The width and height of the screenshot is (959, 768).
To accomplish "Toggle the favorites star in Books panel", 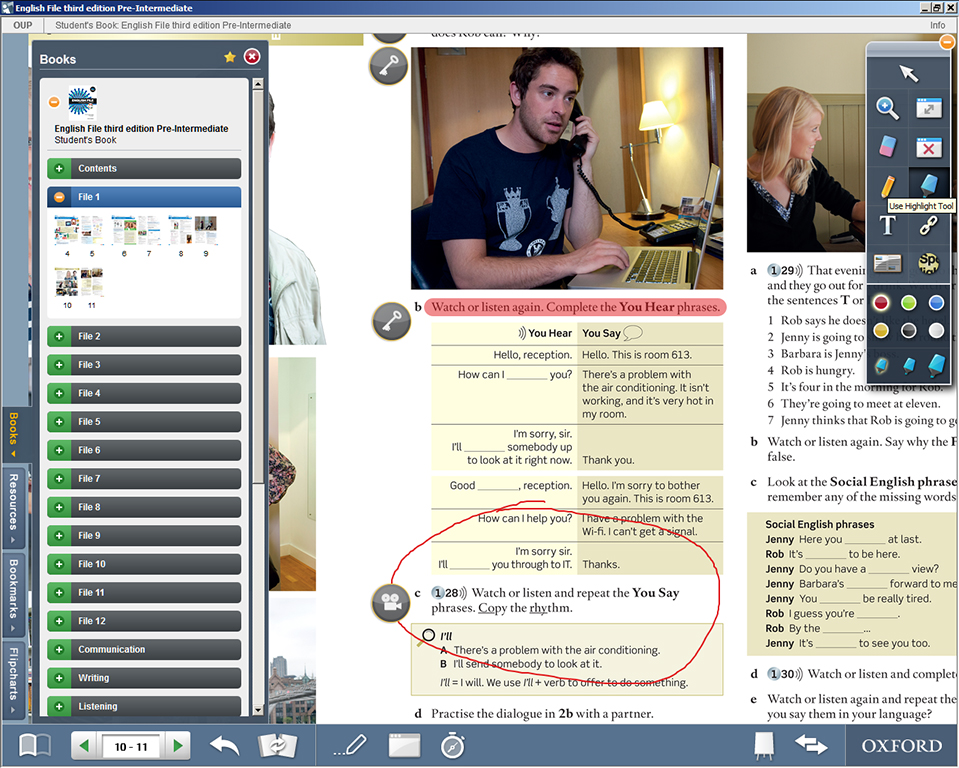I will 230,58.
